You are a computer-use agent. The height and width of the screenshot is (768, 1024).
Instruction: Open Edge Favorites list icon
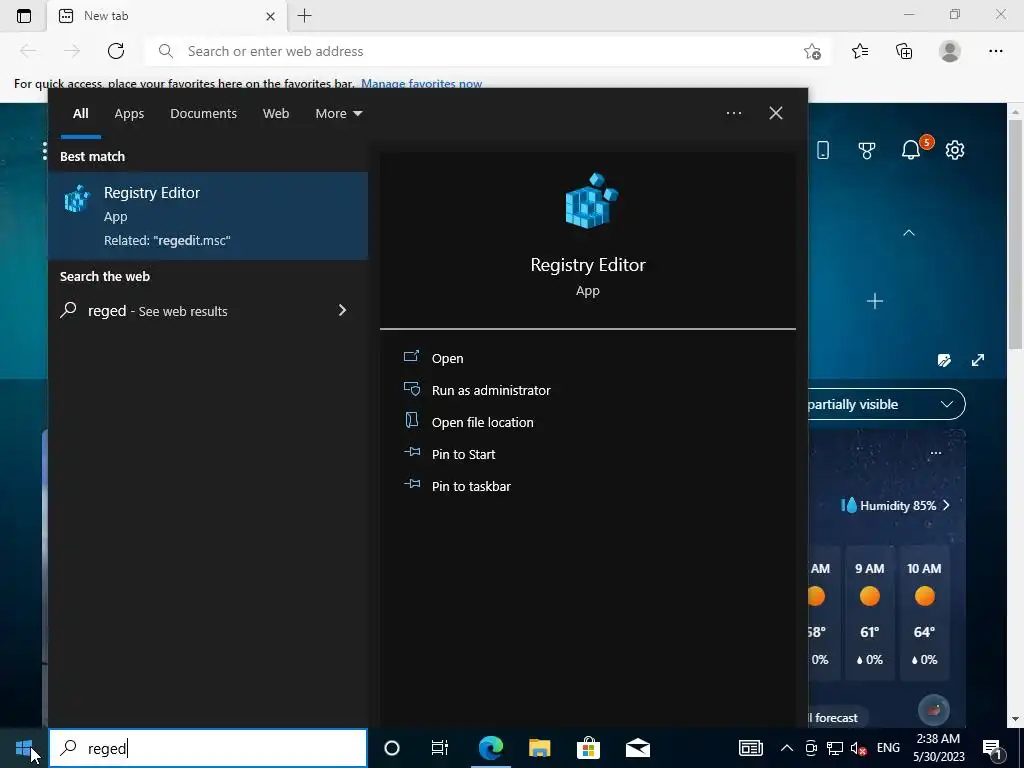[x=860, y=51]
